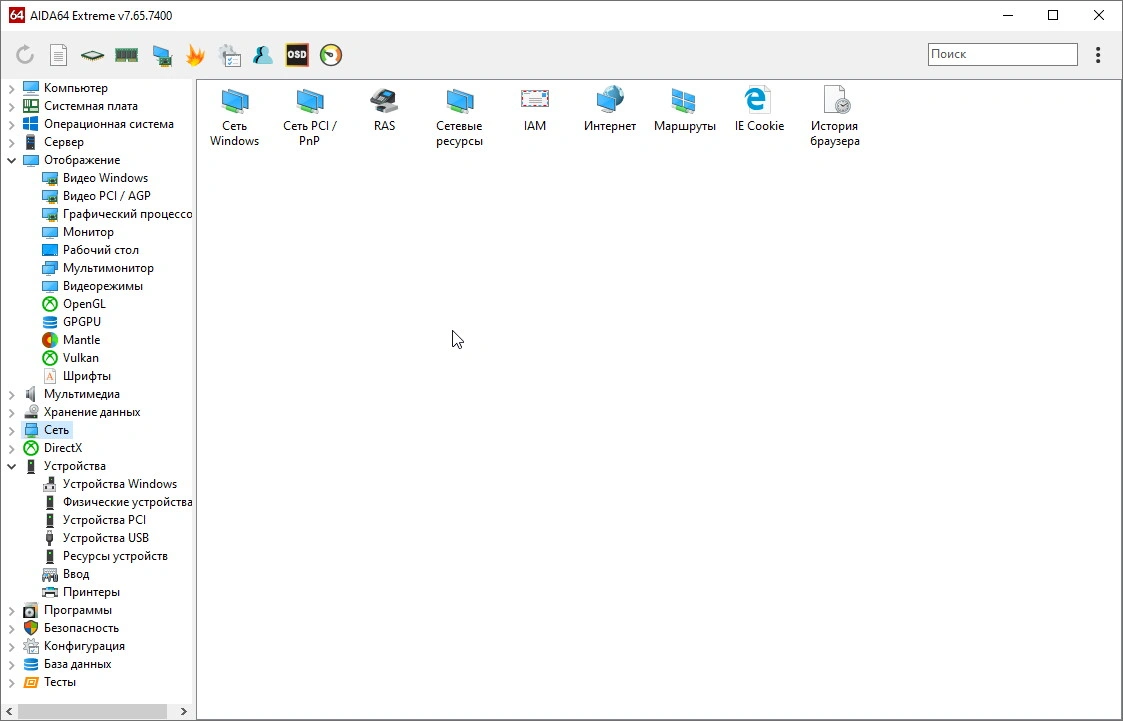
Task: Open the gauge sensor panel icon
Action: [x=331, y=55]
